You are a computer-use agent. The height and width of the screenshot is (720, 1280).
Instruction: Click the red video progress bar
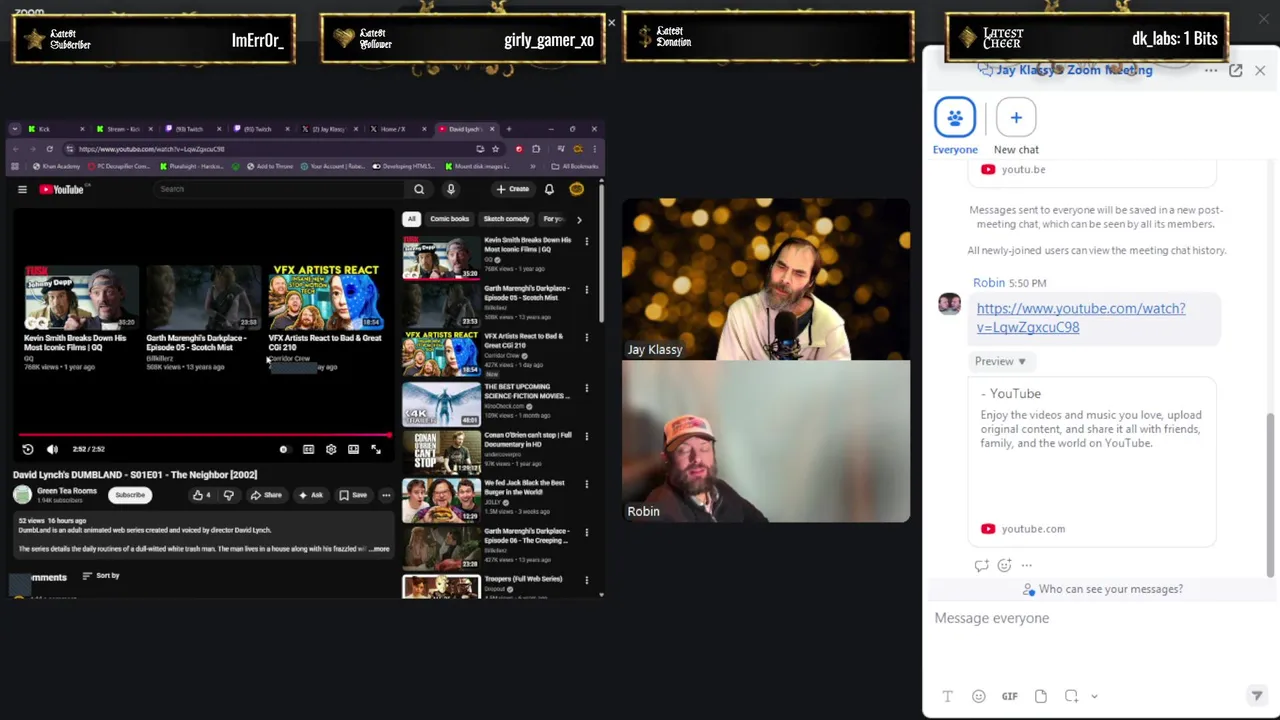204,435
